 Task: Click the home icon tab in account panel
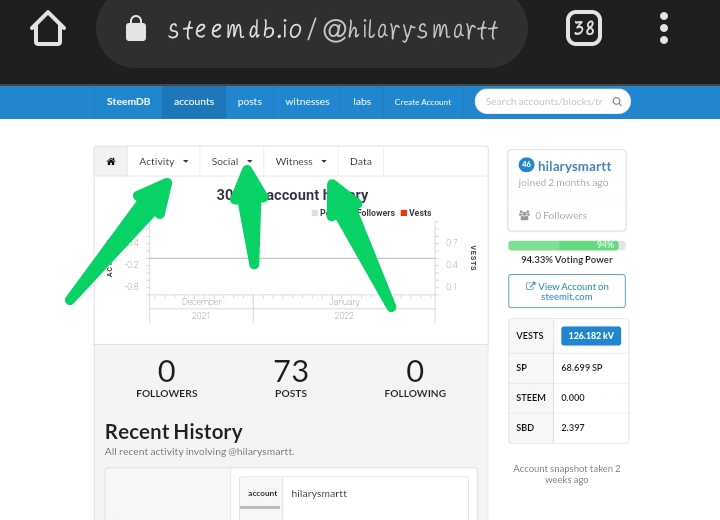click(111, 161)
